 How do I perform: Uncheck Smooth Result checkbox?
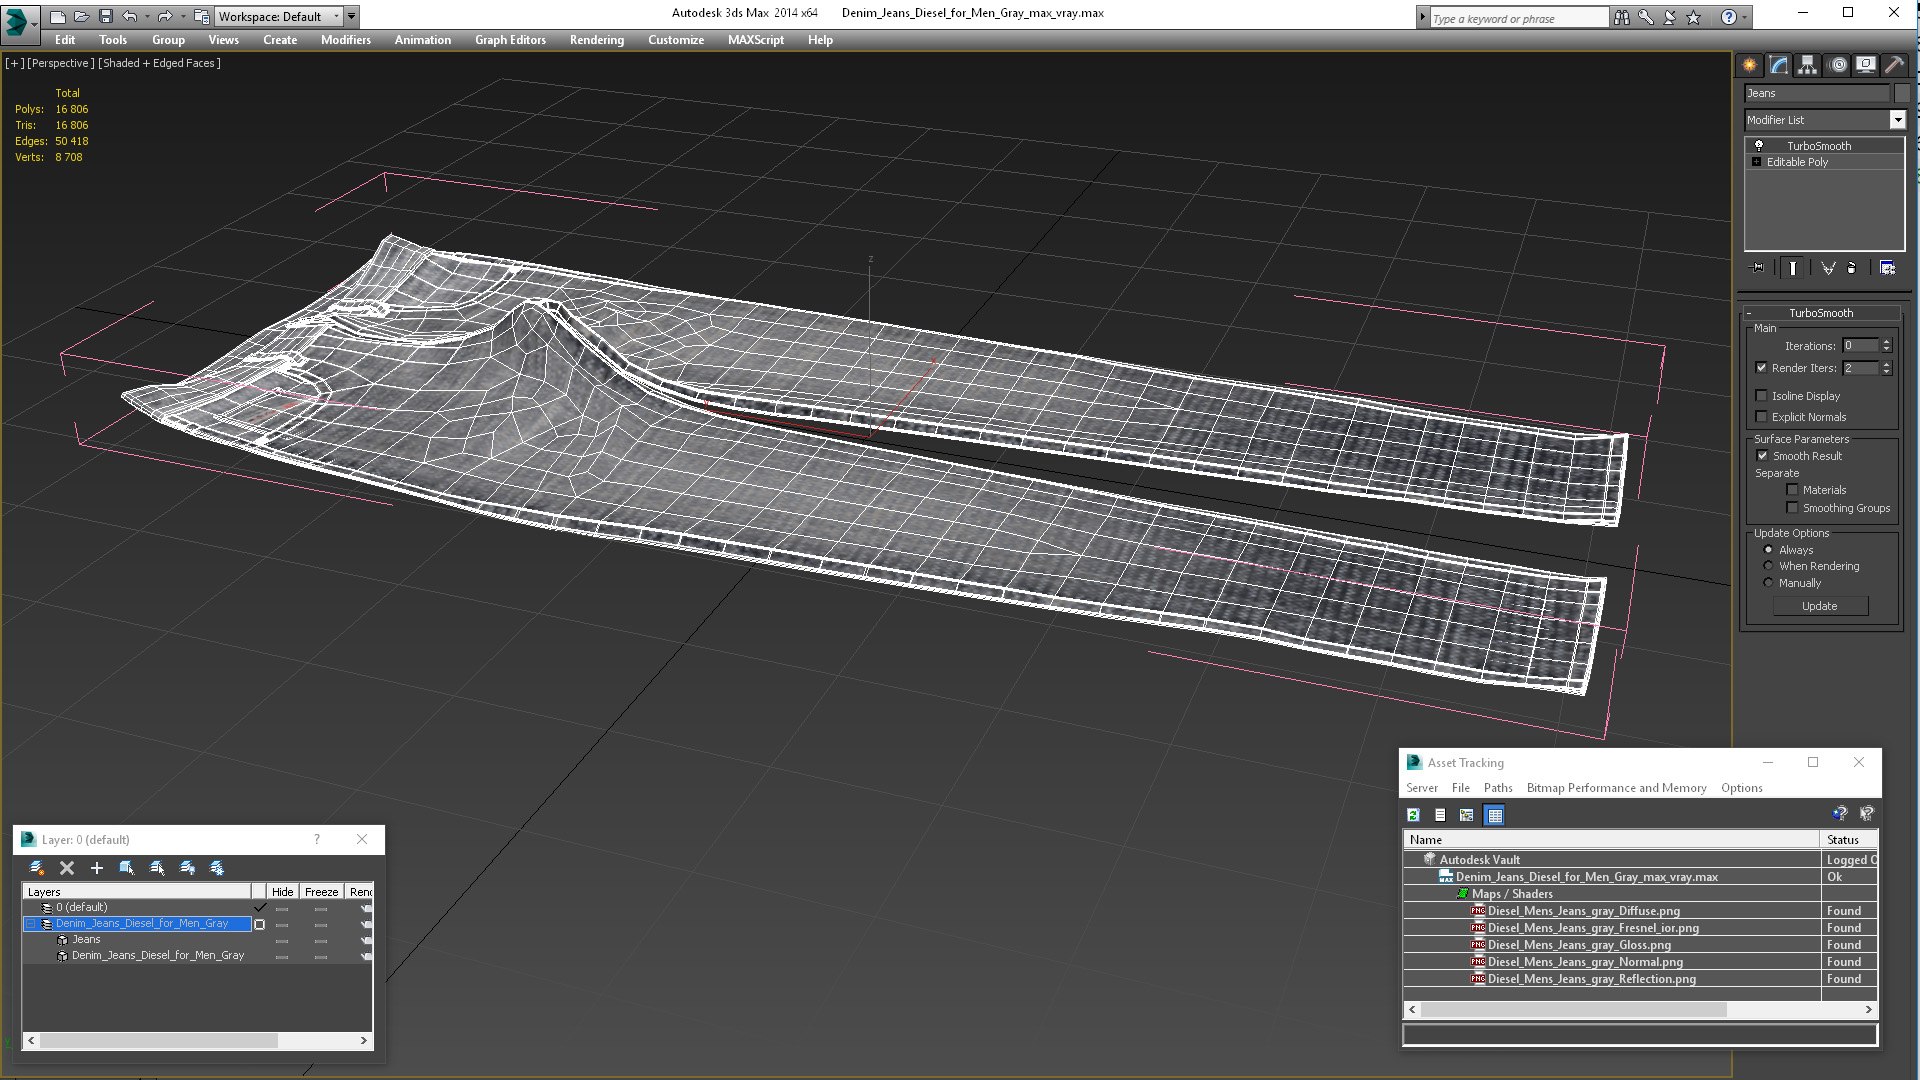click(1762, 456)
